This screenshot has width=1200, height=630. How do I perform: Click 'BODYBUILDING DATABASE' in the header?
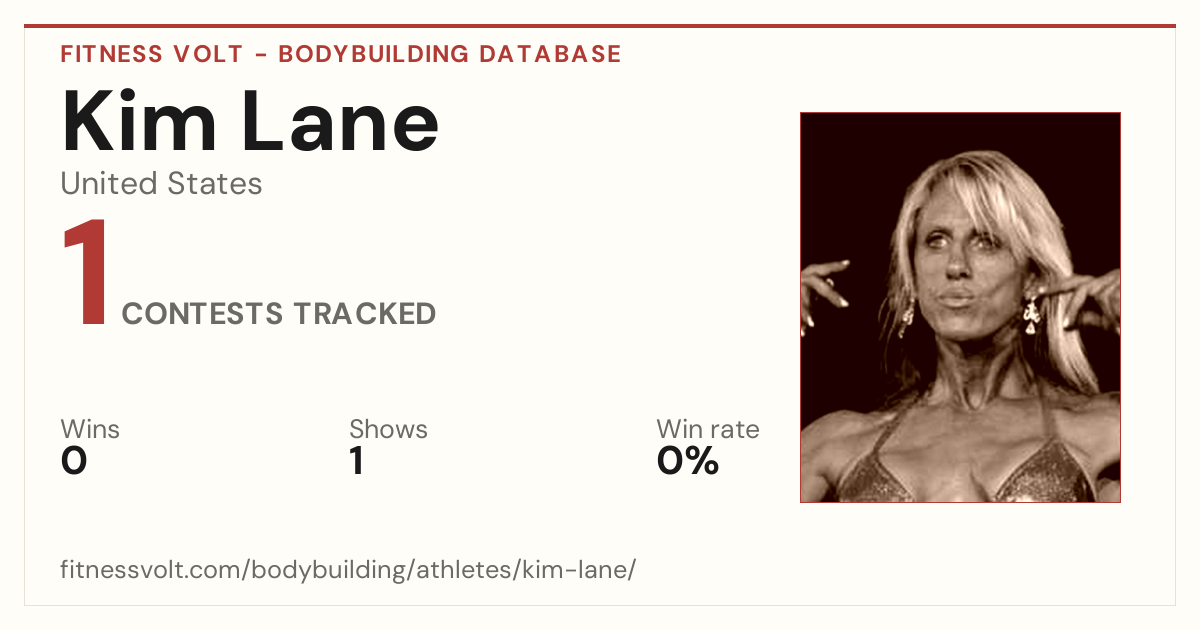pyautogui.click(x=450, y=54)
